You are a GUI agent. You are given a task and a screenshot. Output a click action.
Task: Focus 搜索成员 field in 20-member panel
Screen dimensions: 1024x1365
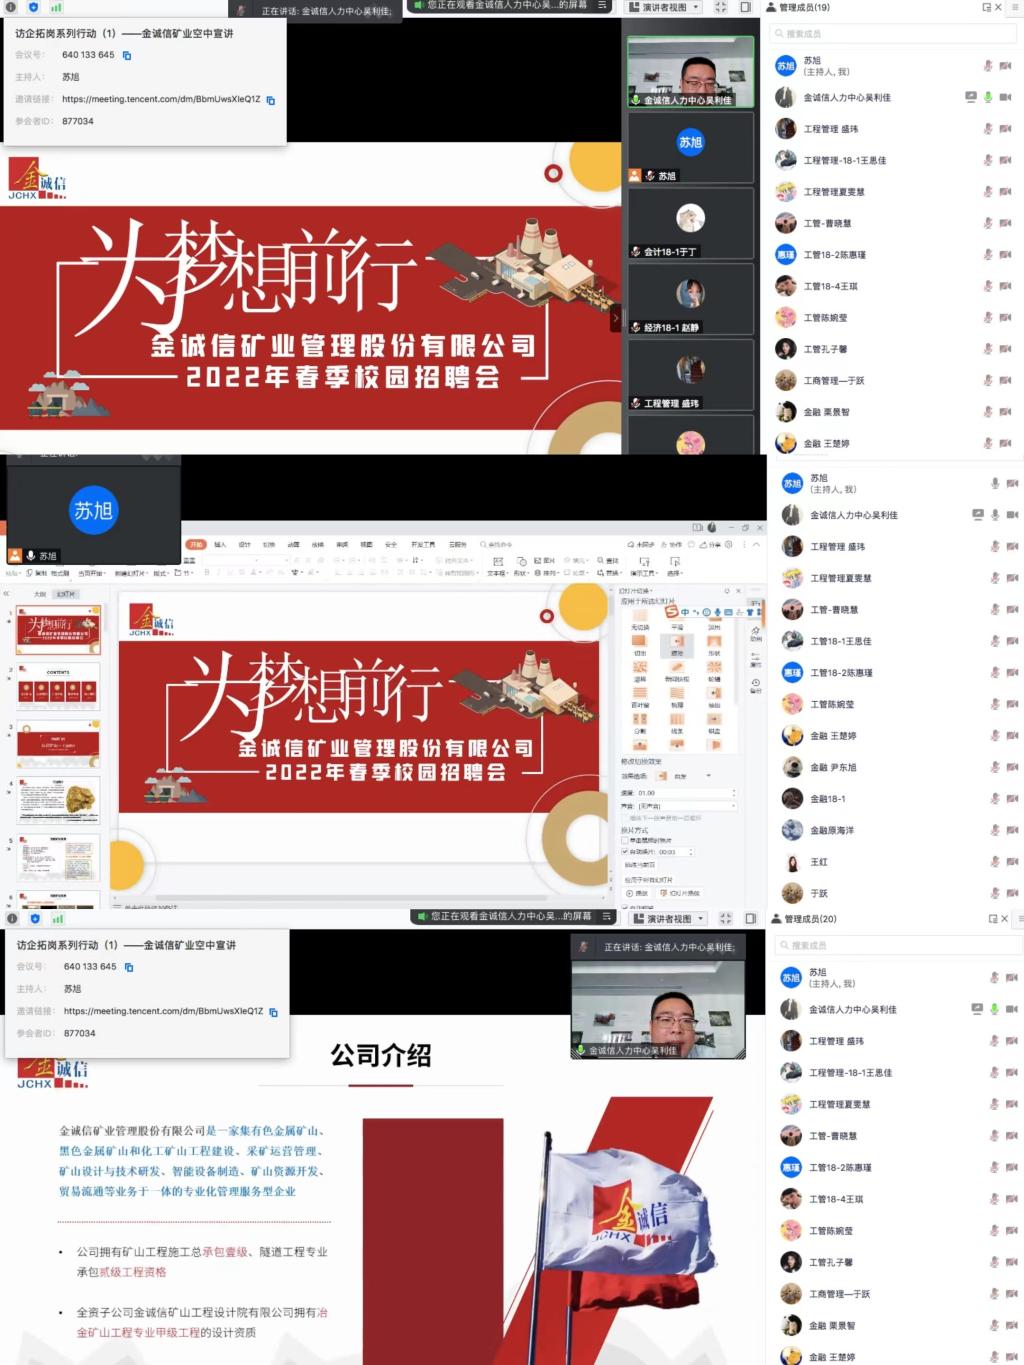pyautogui.click(x=897, y=945)
